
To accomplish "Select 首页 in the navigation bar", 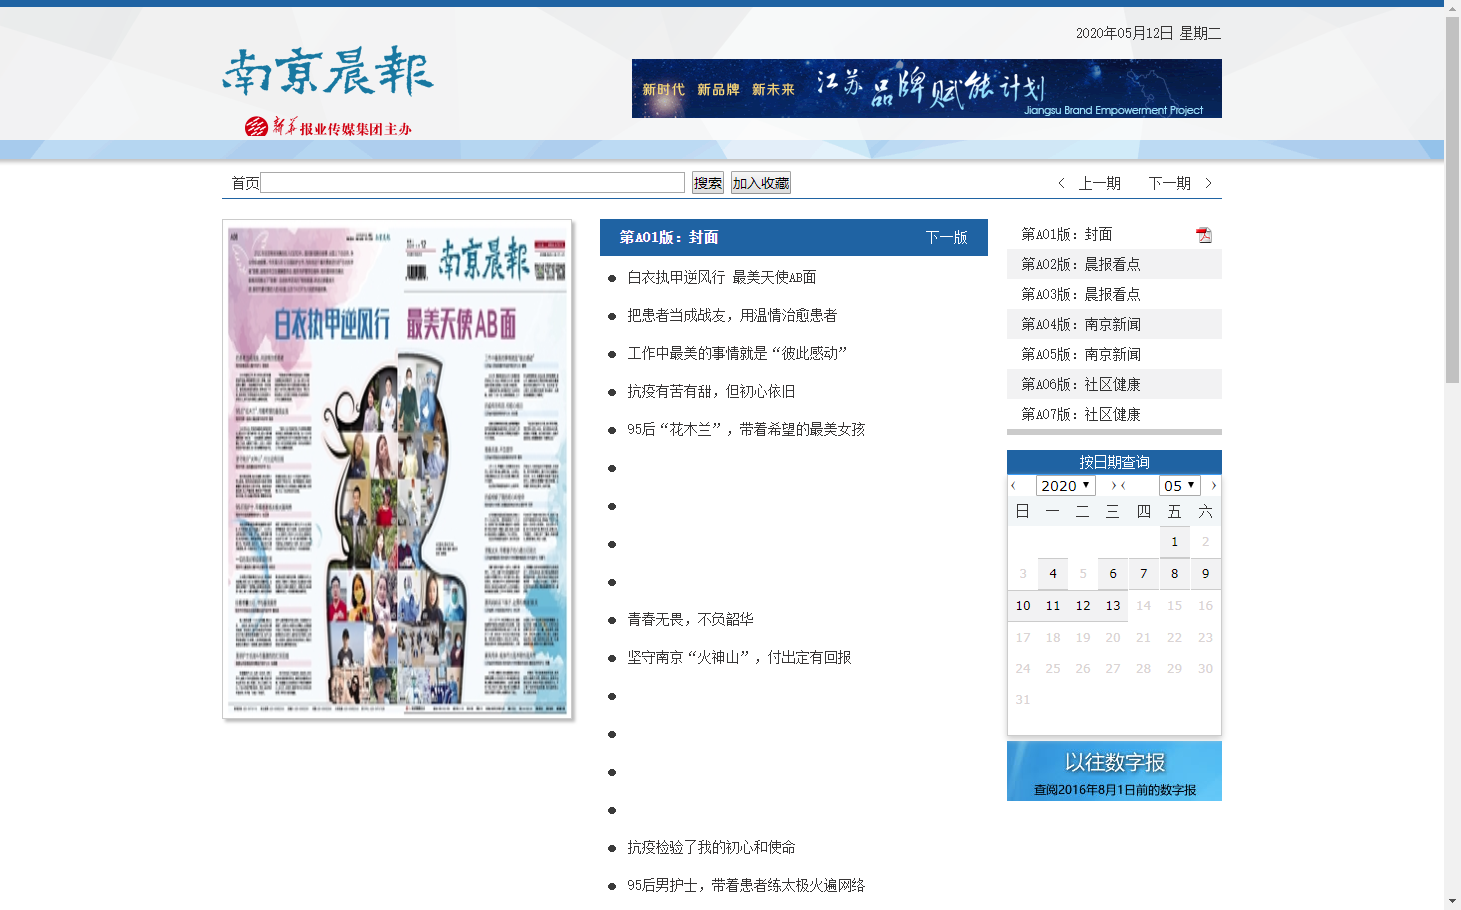I will (244, 182).
